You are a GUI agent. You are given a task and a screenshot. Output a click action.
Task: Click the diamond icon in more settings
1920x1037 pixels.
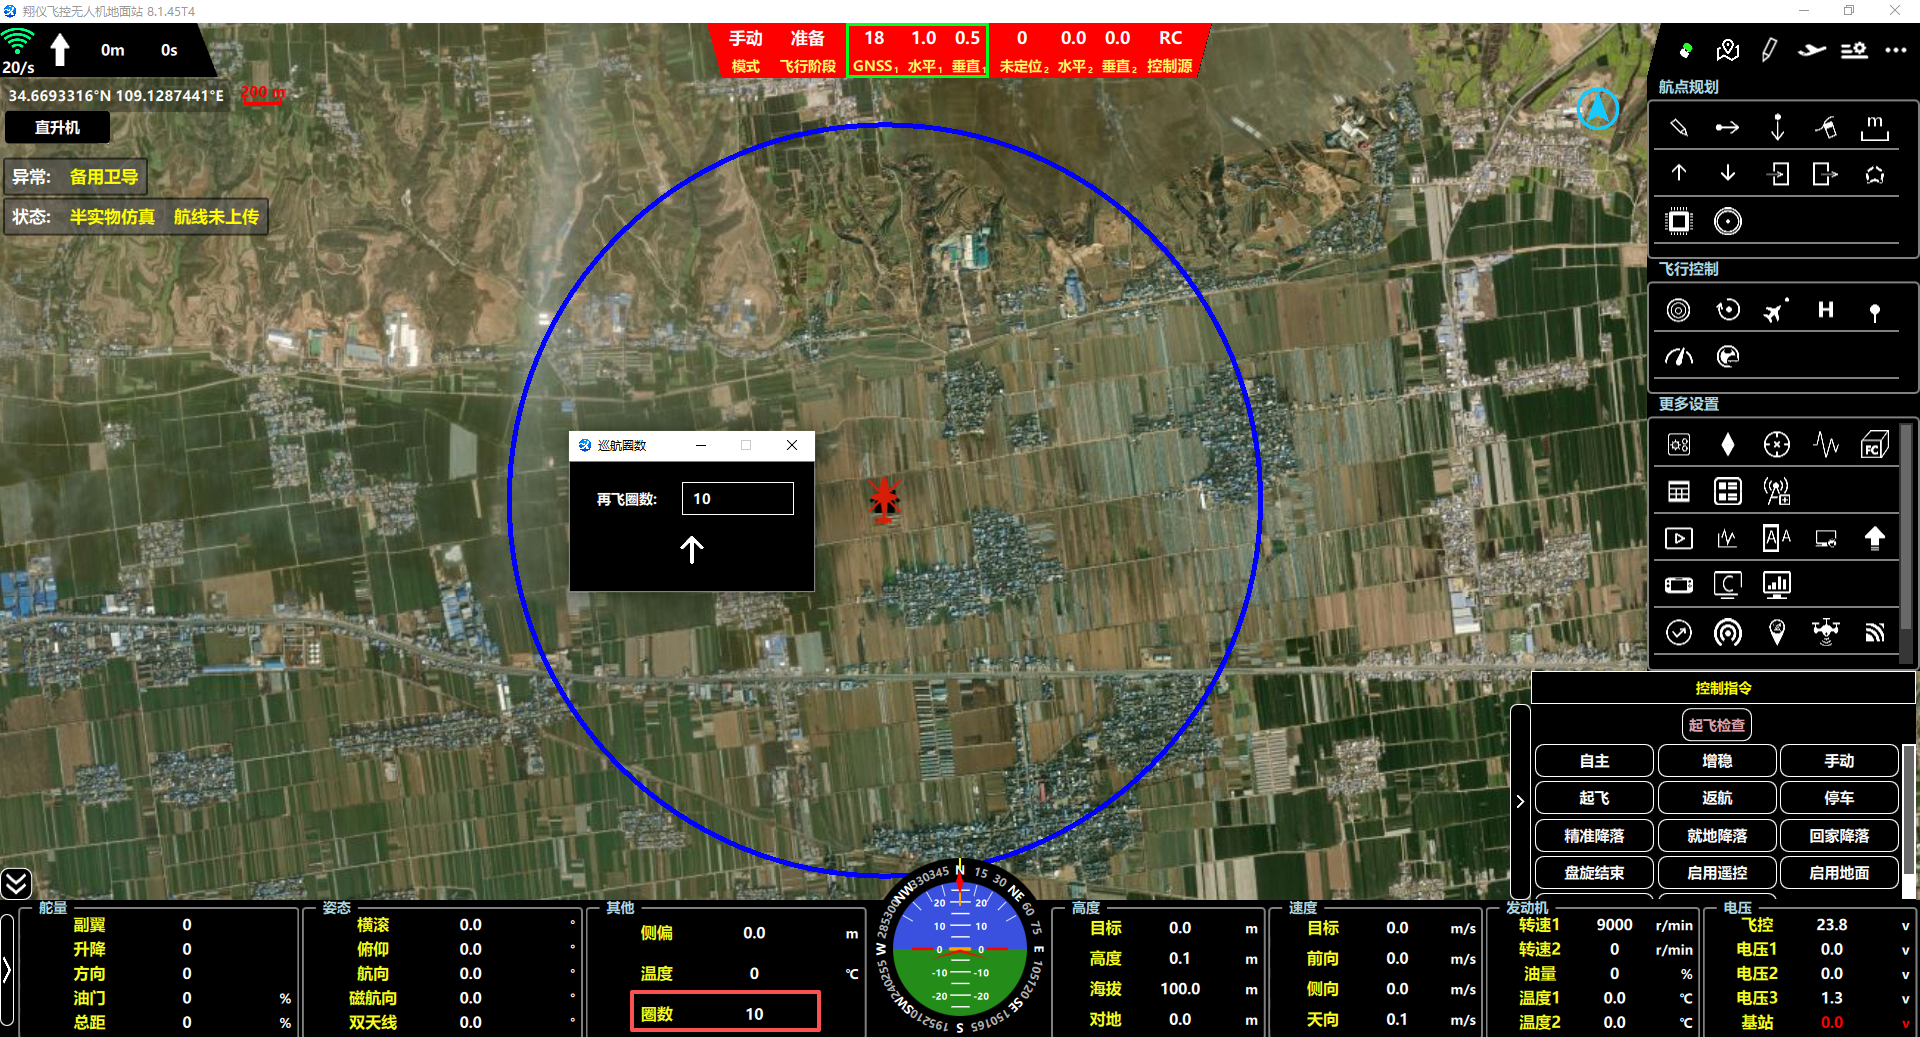1727,445
